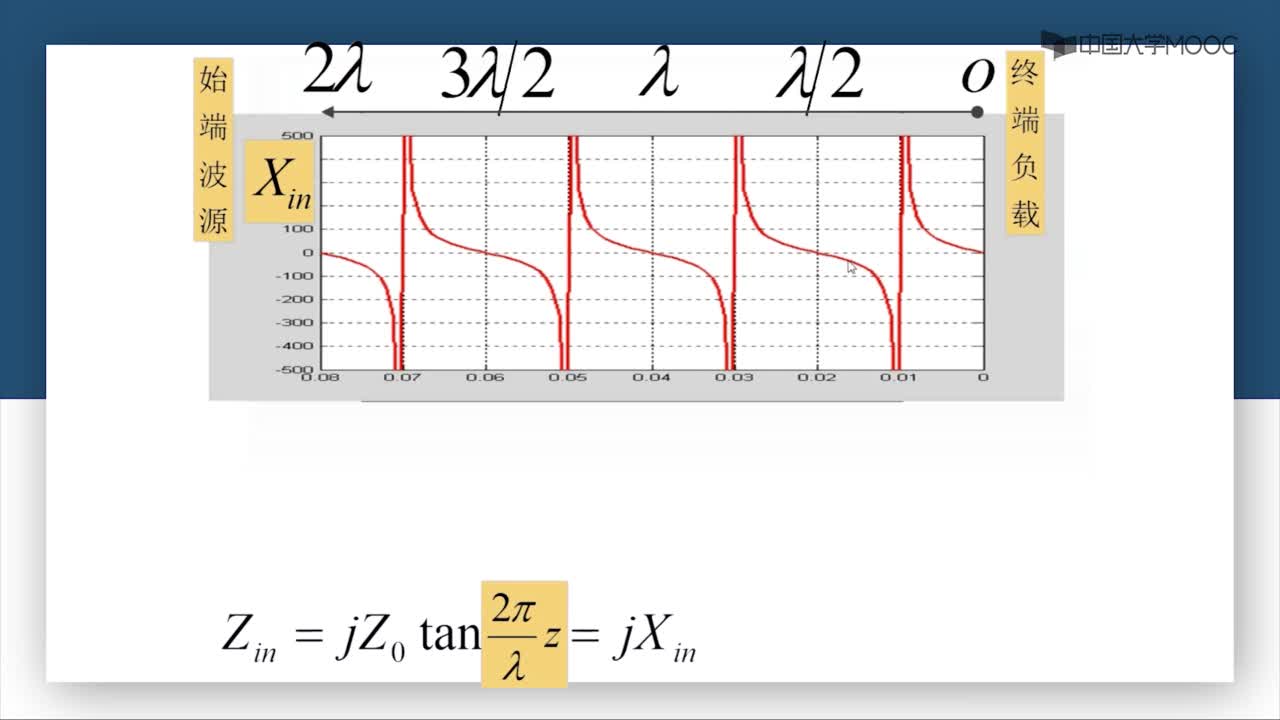Click the jX_in term ending the formula

pos(654,639)
